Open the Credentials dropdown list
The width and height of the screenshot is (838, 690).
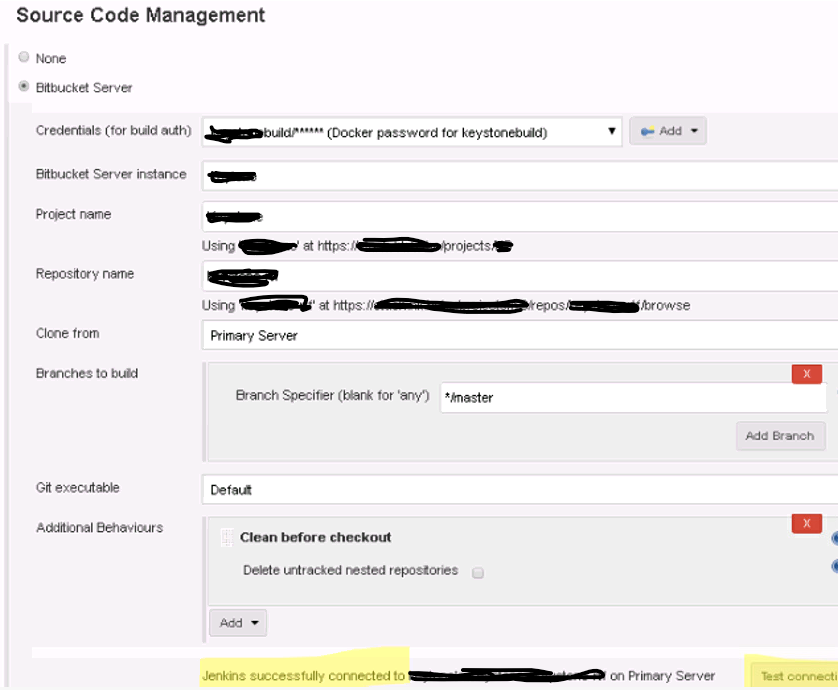412,132
